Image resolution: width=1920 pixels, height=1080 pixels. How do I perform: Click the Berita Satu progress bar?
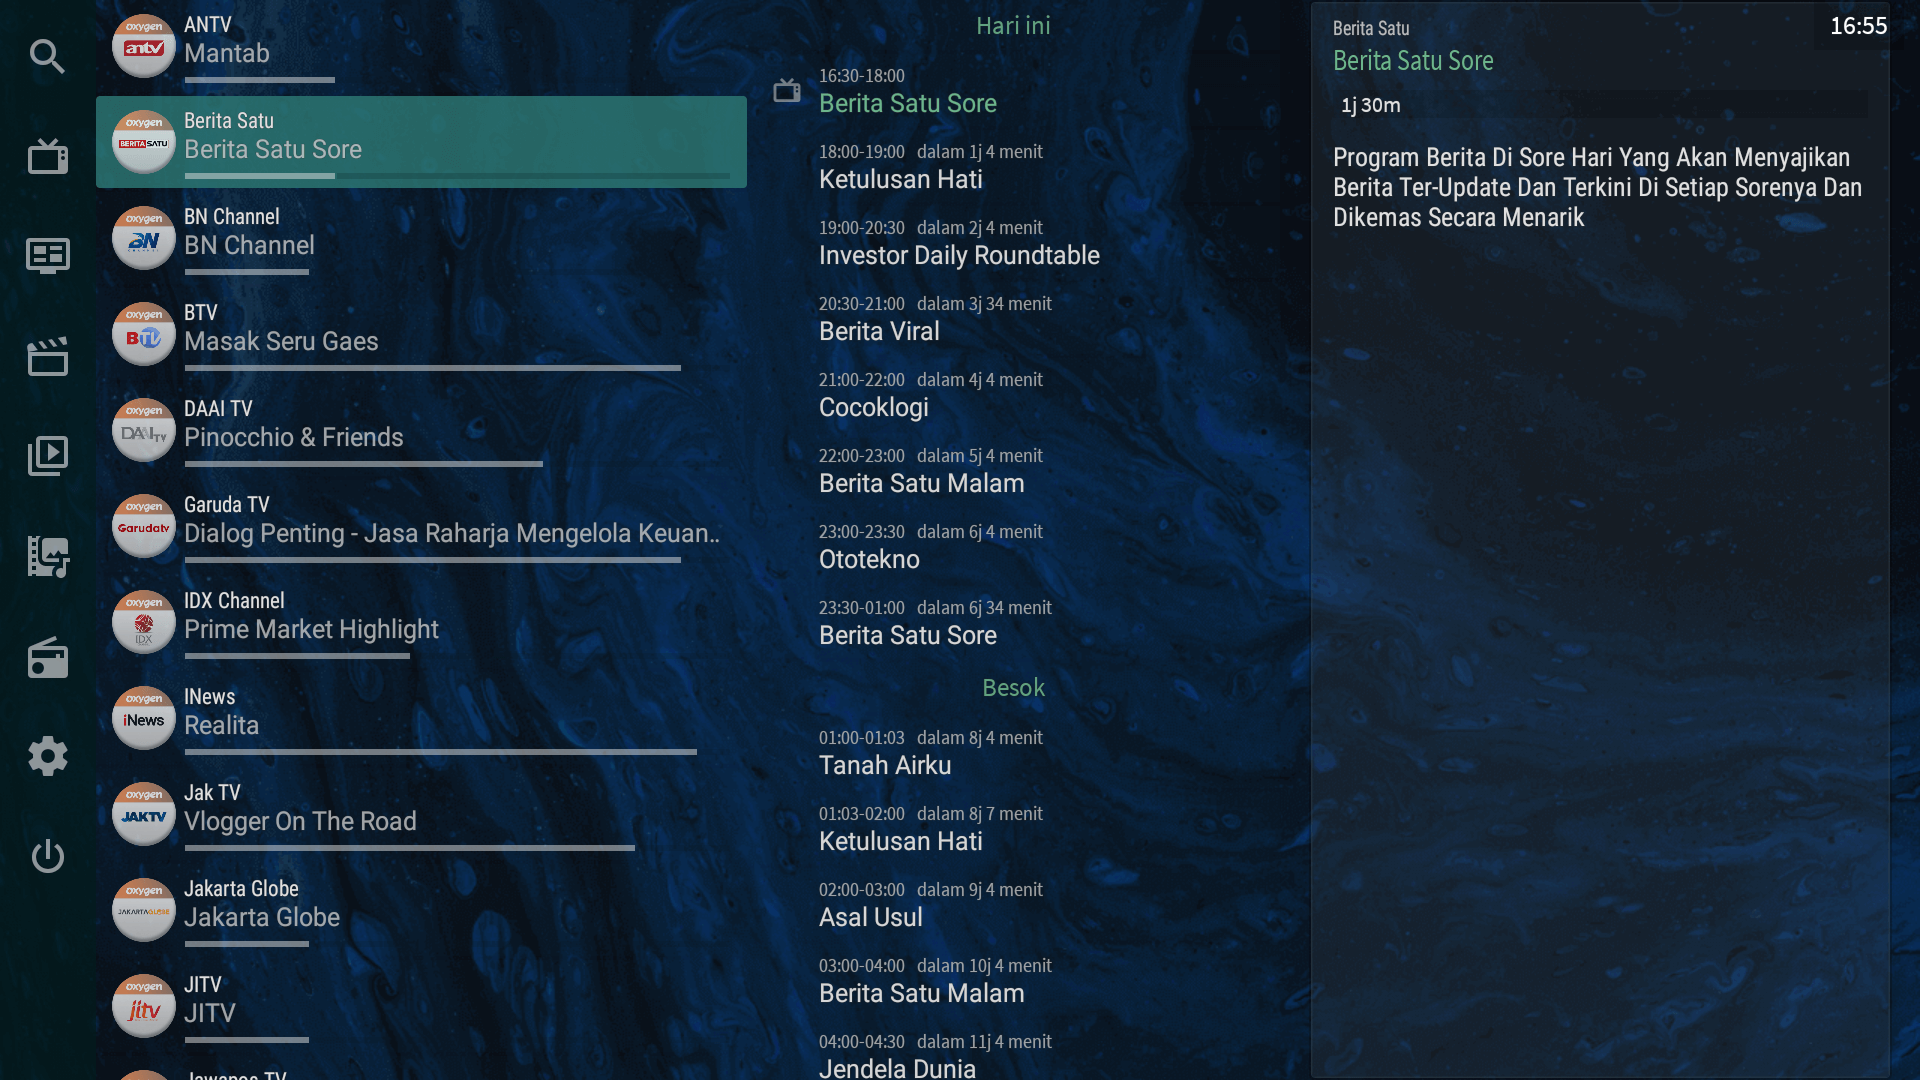(x=457, y=176)
